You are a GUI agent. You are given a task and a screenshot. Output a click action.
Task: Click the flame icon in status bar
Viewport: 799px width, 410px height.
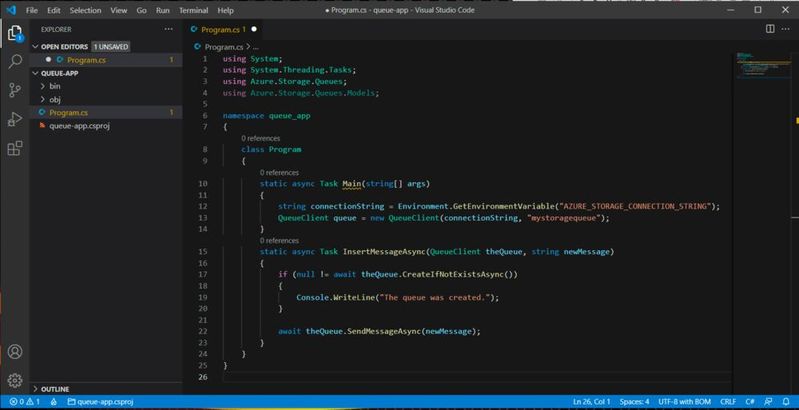point(54,402)
